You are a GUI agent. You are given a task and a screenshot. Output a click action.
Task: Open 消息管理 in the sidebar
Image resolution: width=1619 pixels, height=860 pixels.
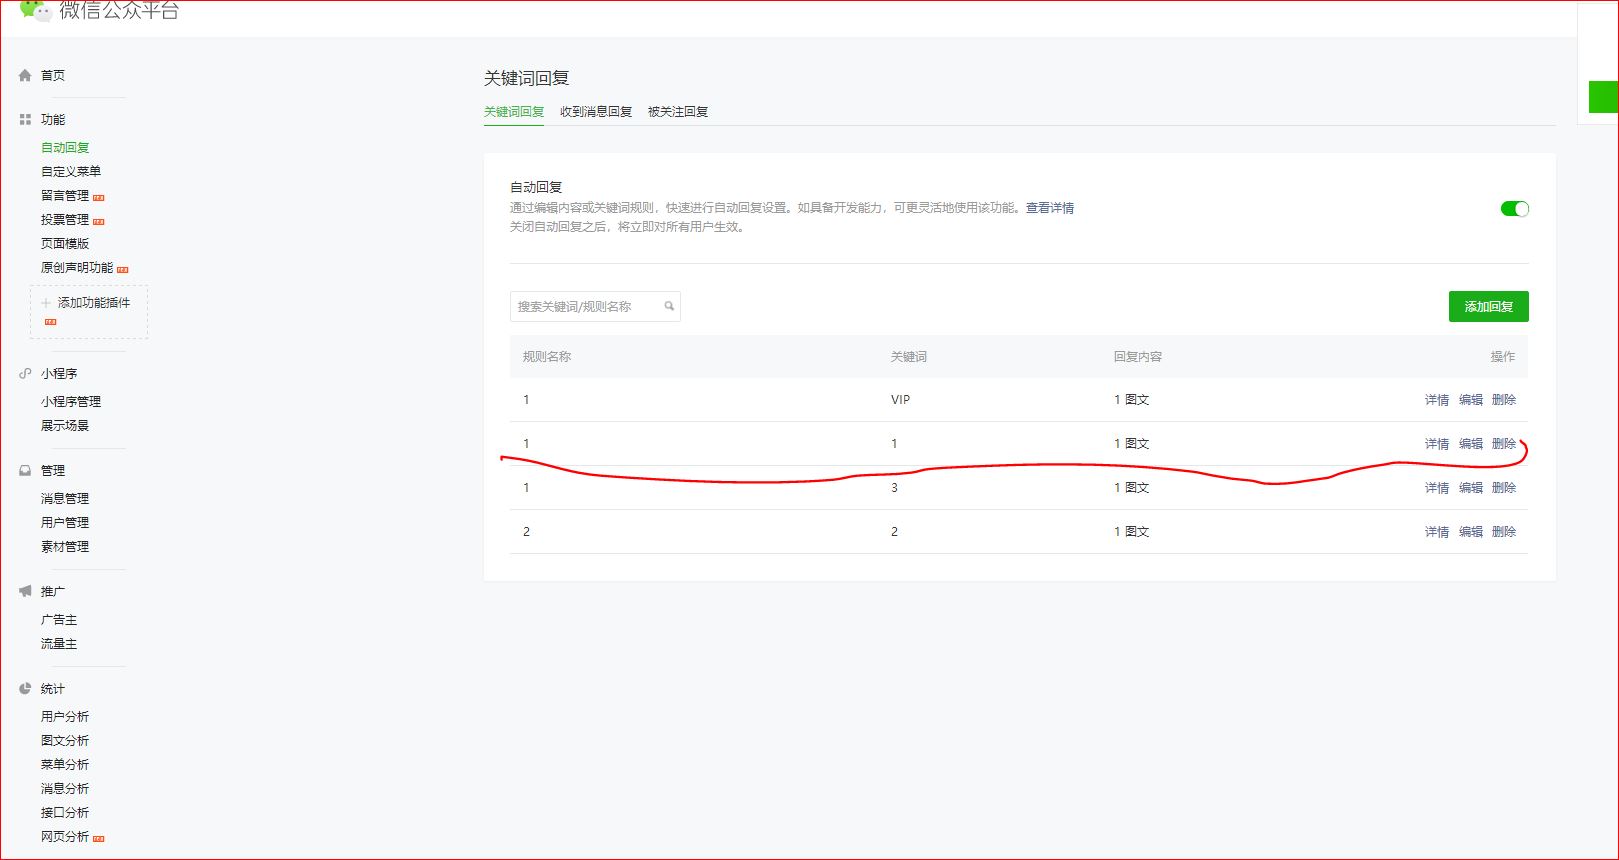(x=65, y=499)
